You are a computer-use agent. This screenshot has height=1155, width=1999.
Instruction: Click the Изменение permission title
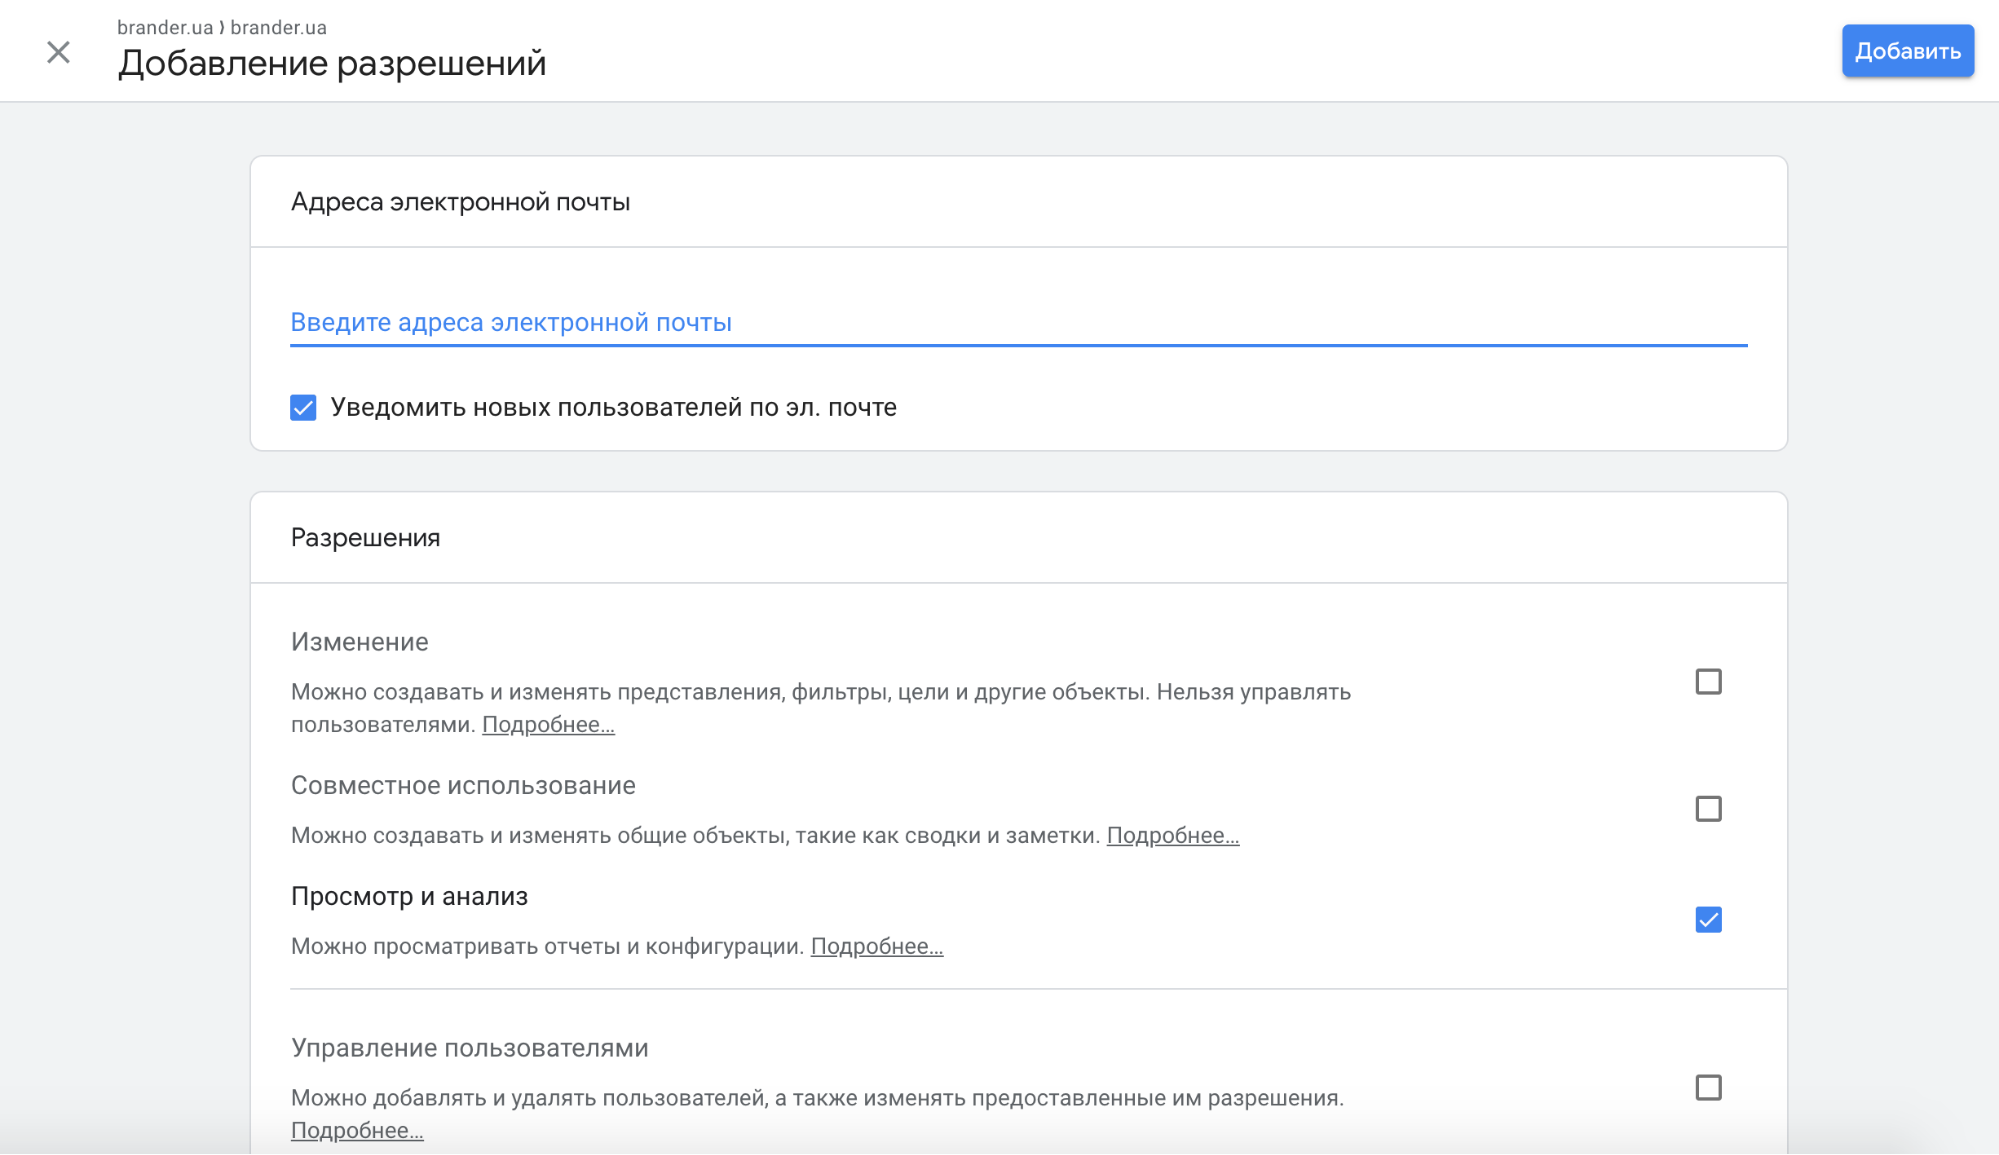click(x=359, y=642)
